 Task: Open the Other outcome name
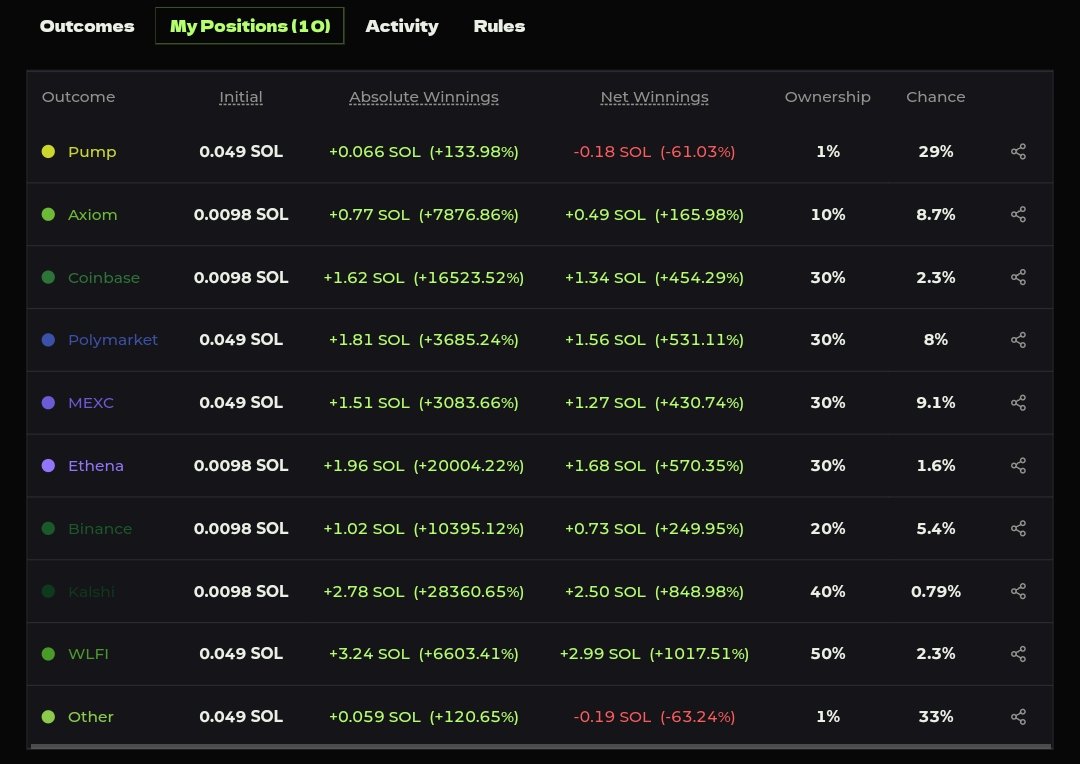click(x=90, y=716)
